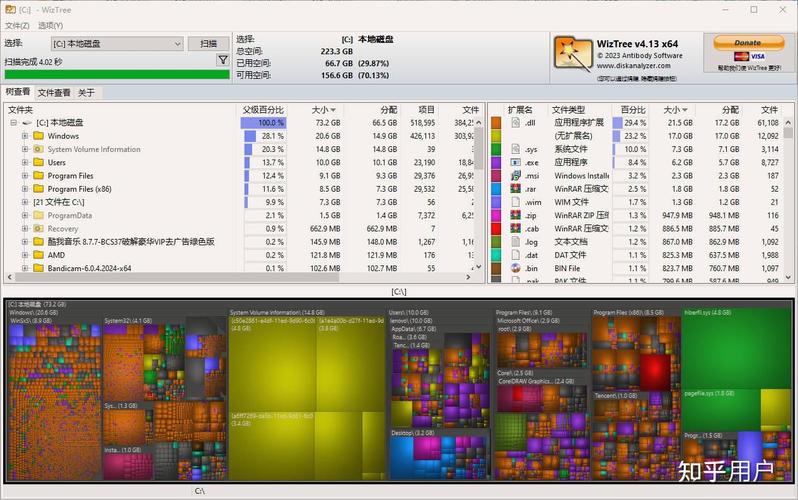
Task: Click the green scan progress bar
Action: coord(117,74)
